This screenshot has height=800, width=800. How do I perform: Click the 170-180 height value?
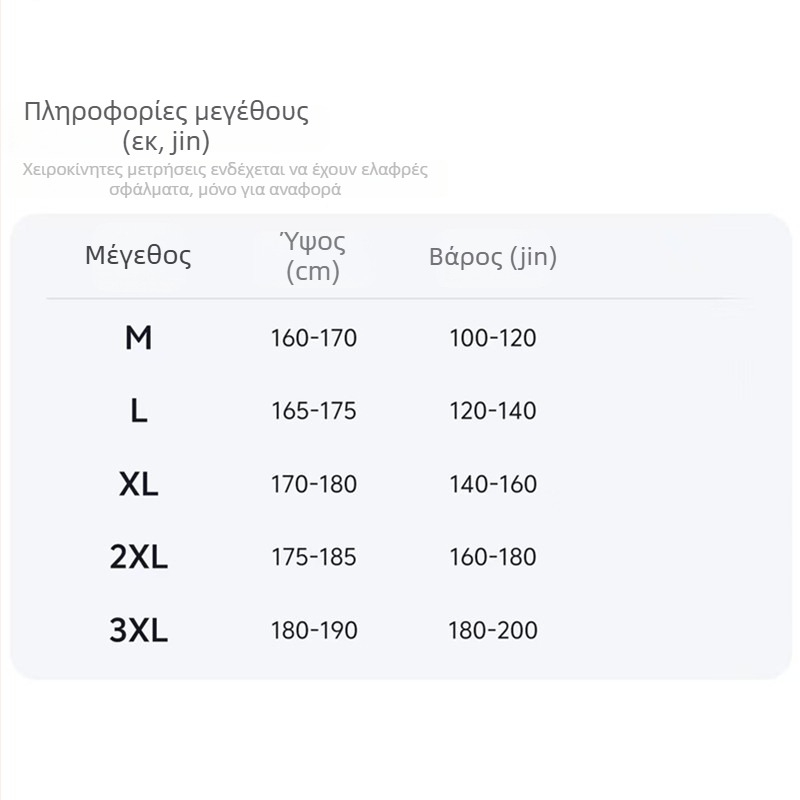313,484
